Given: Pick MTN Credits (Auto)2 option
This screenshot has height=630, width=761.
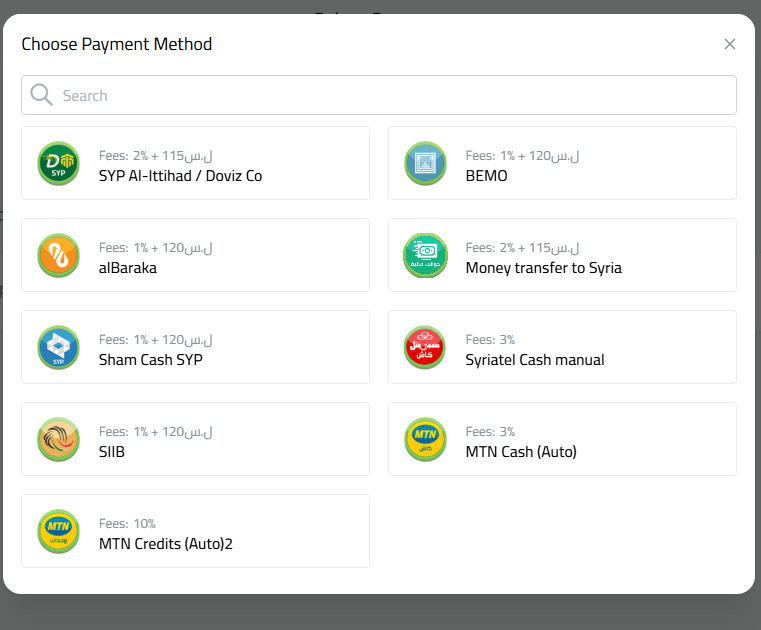Looking at the screenshot, I should coord(195,531).
